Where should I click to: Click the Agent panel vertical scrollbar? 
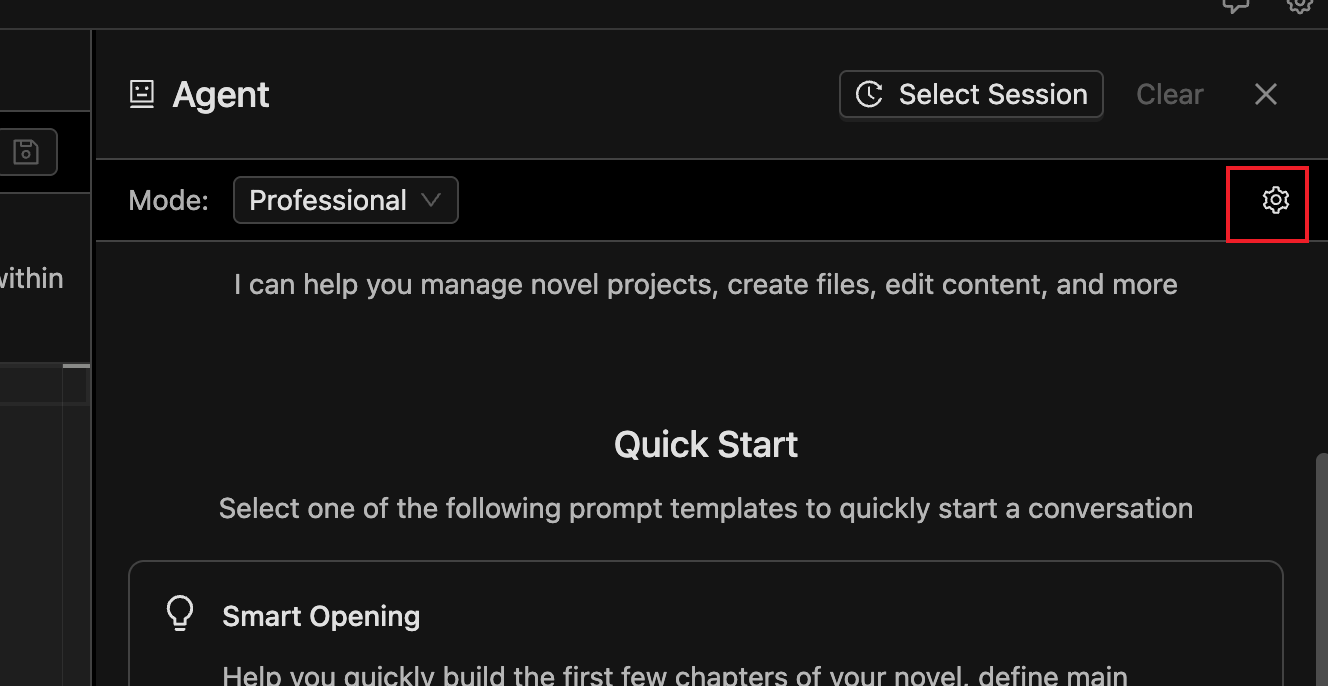[1322, 560]
